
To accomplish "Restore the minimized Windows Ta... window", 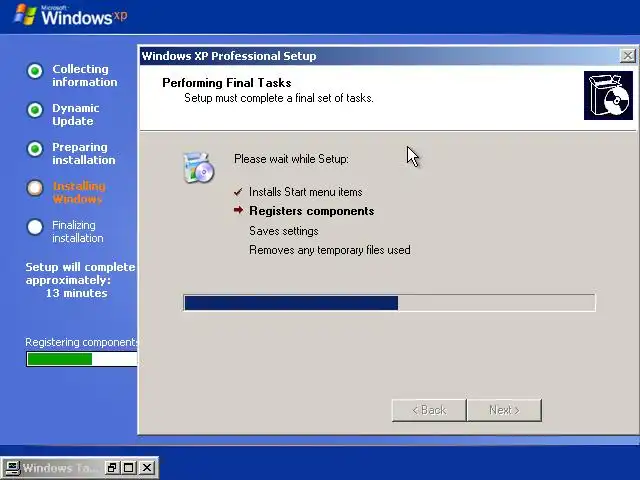I will pos(112,468).
